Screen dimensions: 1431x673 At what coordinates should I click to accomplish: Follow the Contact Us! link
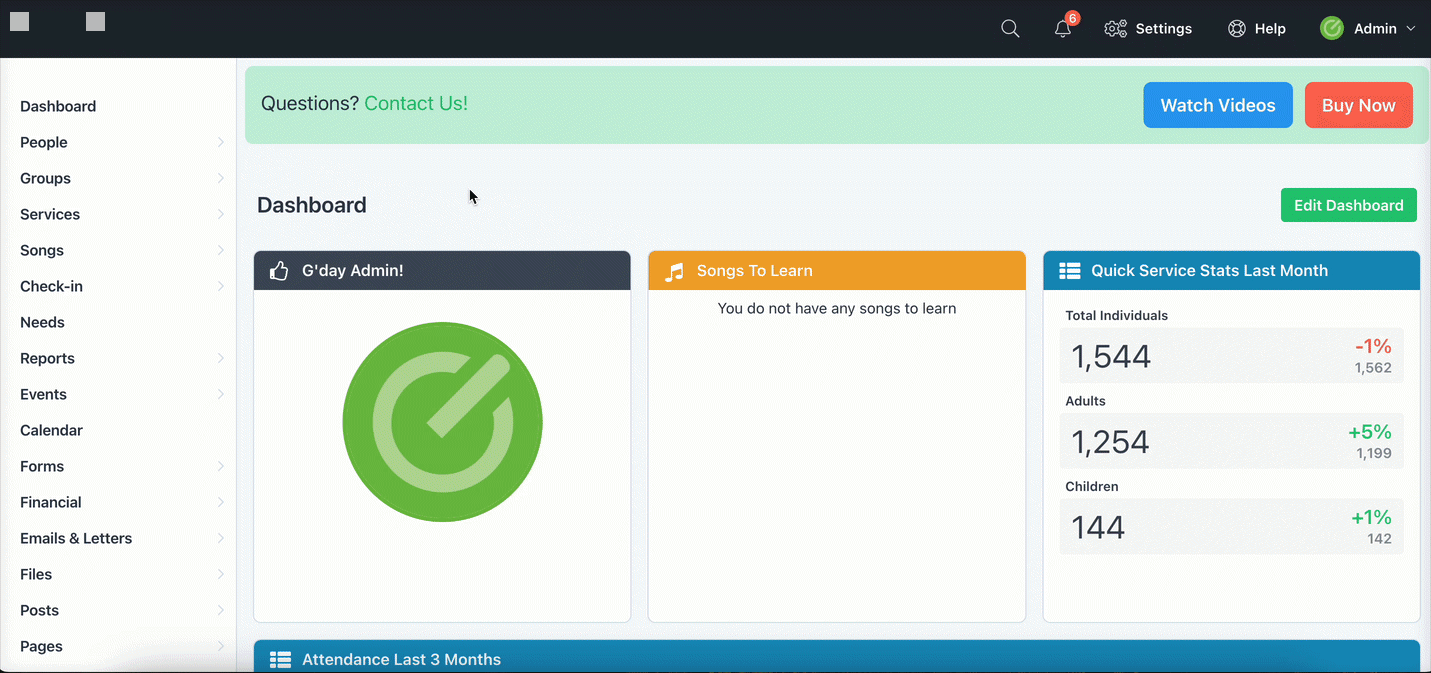415,103
